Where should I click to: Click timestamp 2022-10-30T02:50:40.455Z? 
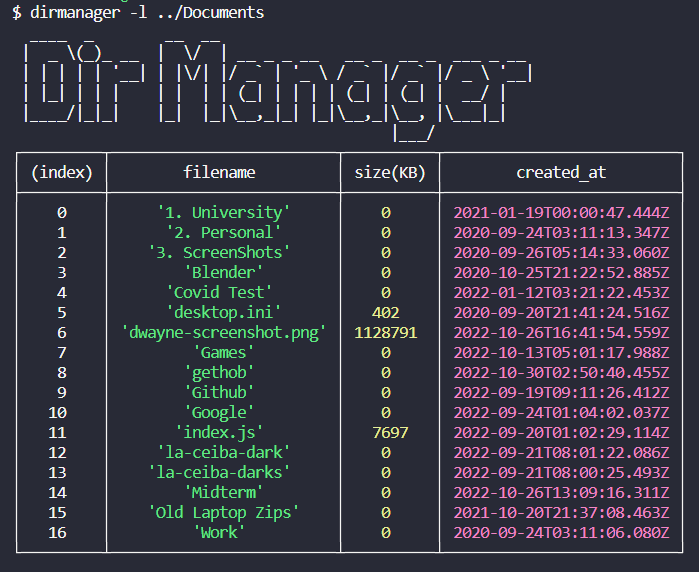point(561,373)
